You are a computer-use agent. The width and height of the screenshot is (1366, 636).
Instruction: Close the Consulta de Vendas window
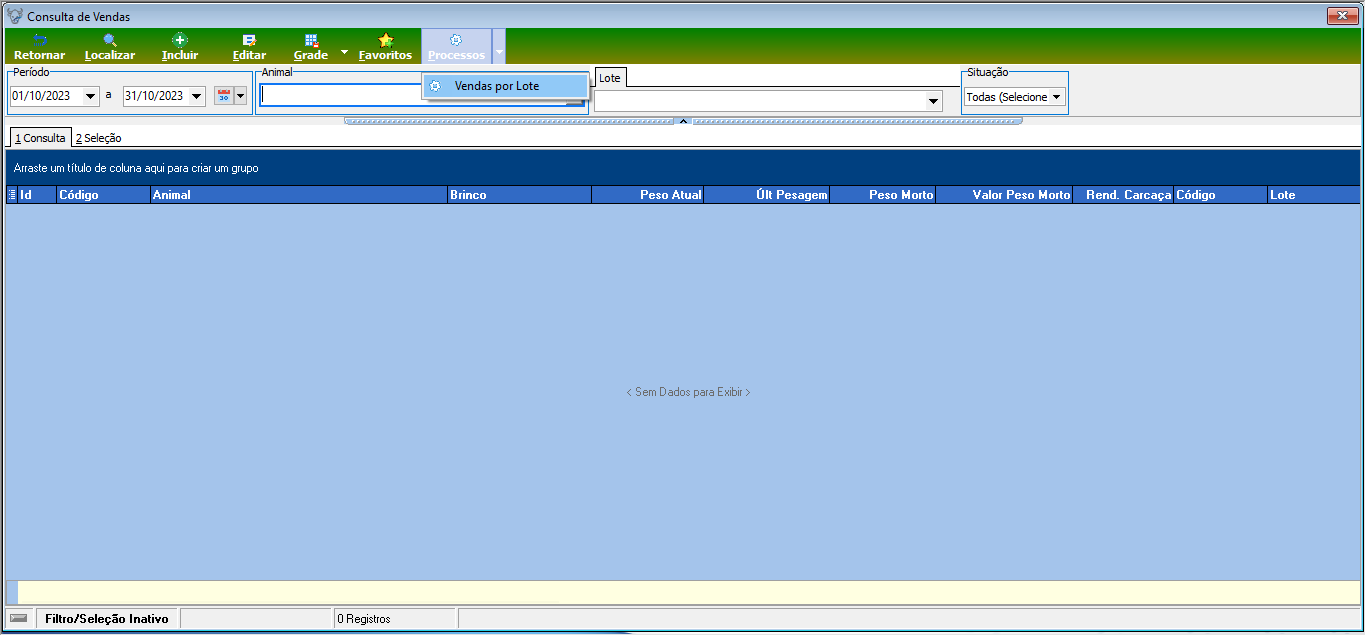coord(1341,16)
